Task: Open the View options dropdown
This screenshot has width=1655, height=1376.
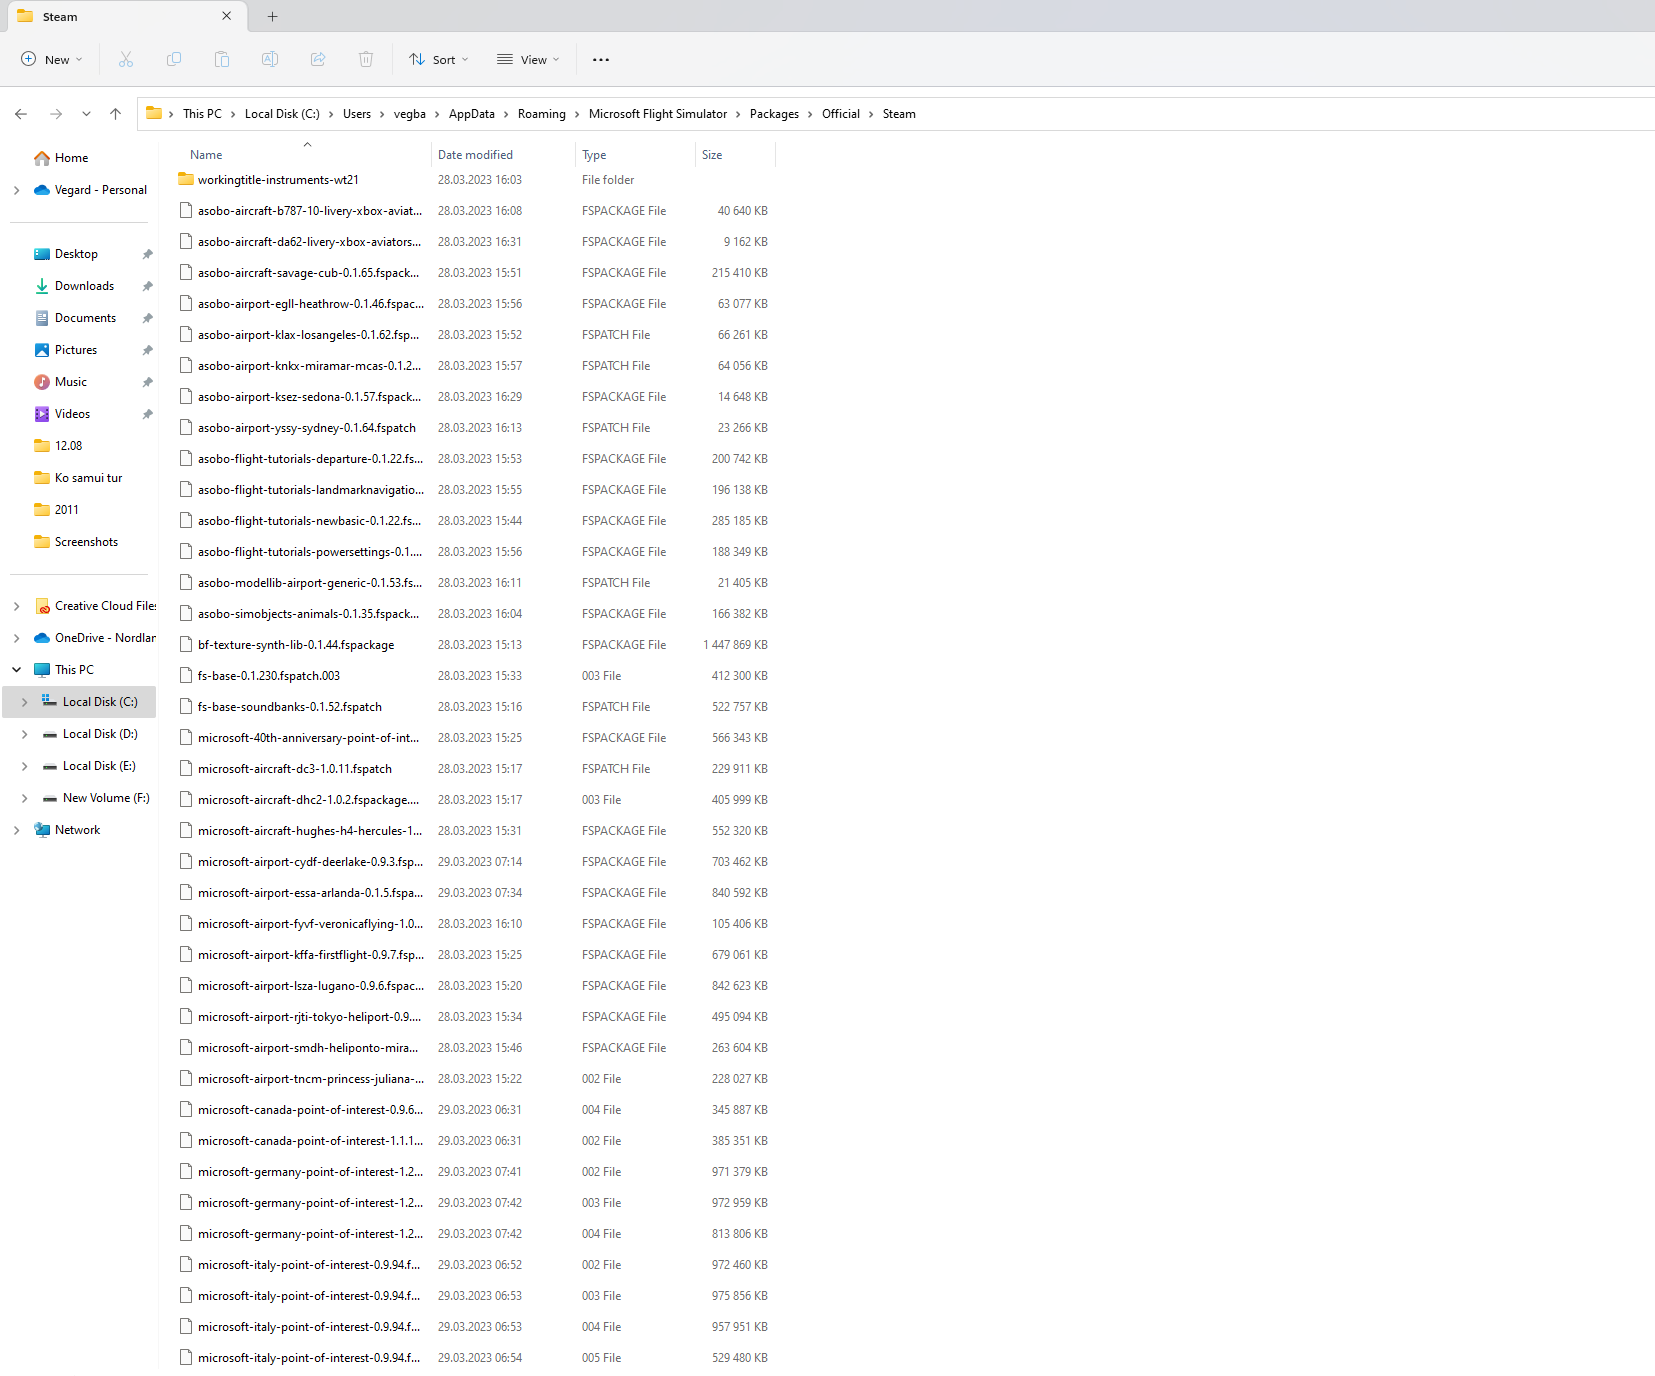Action: (x=528, y=60)
